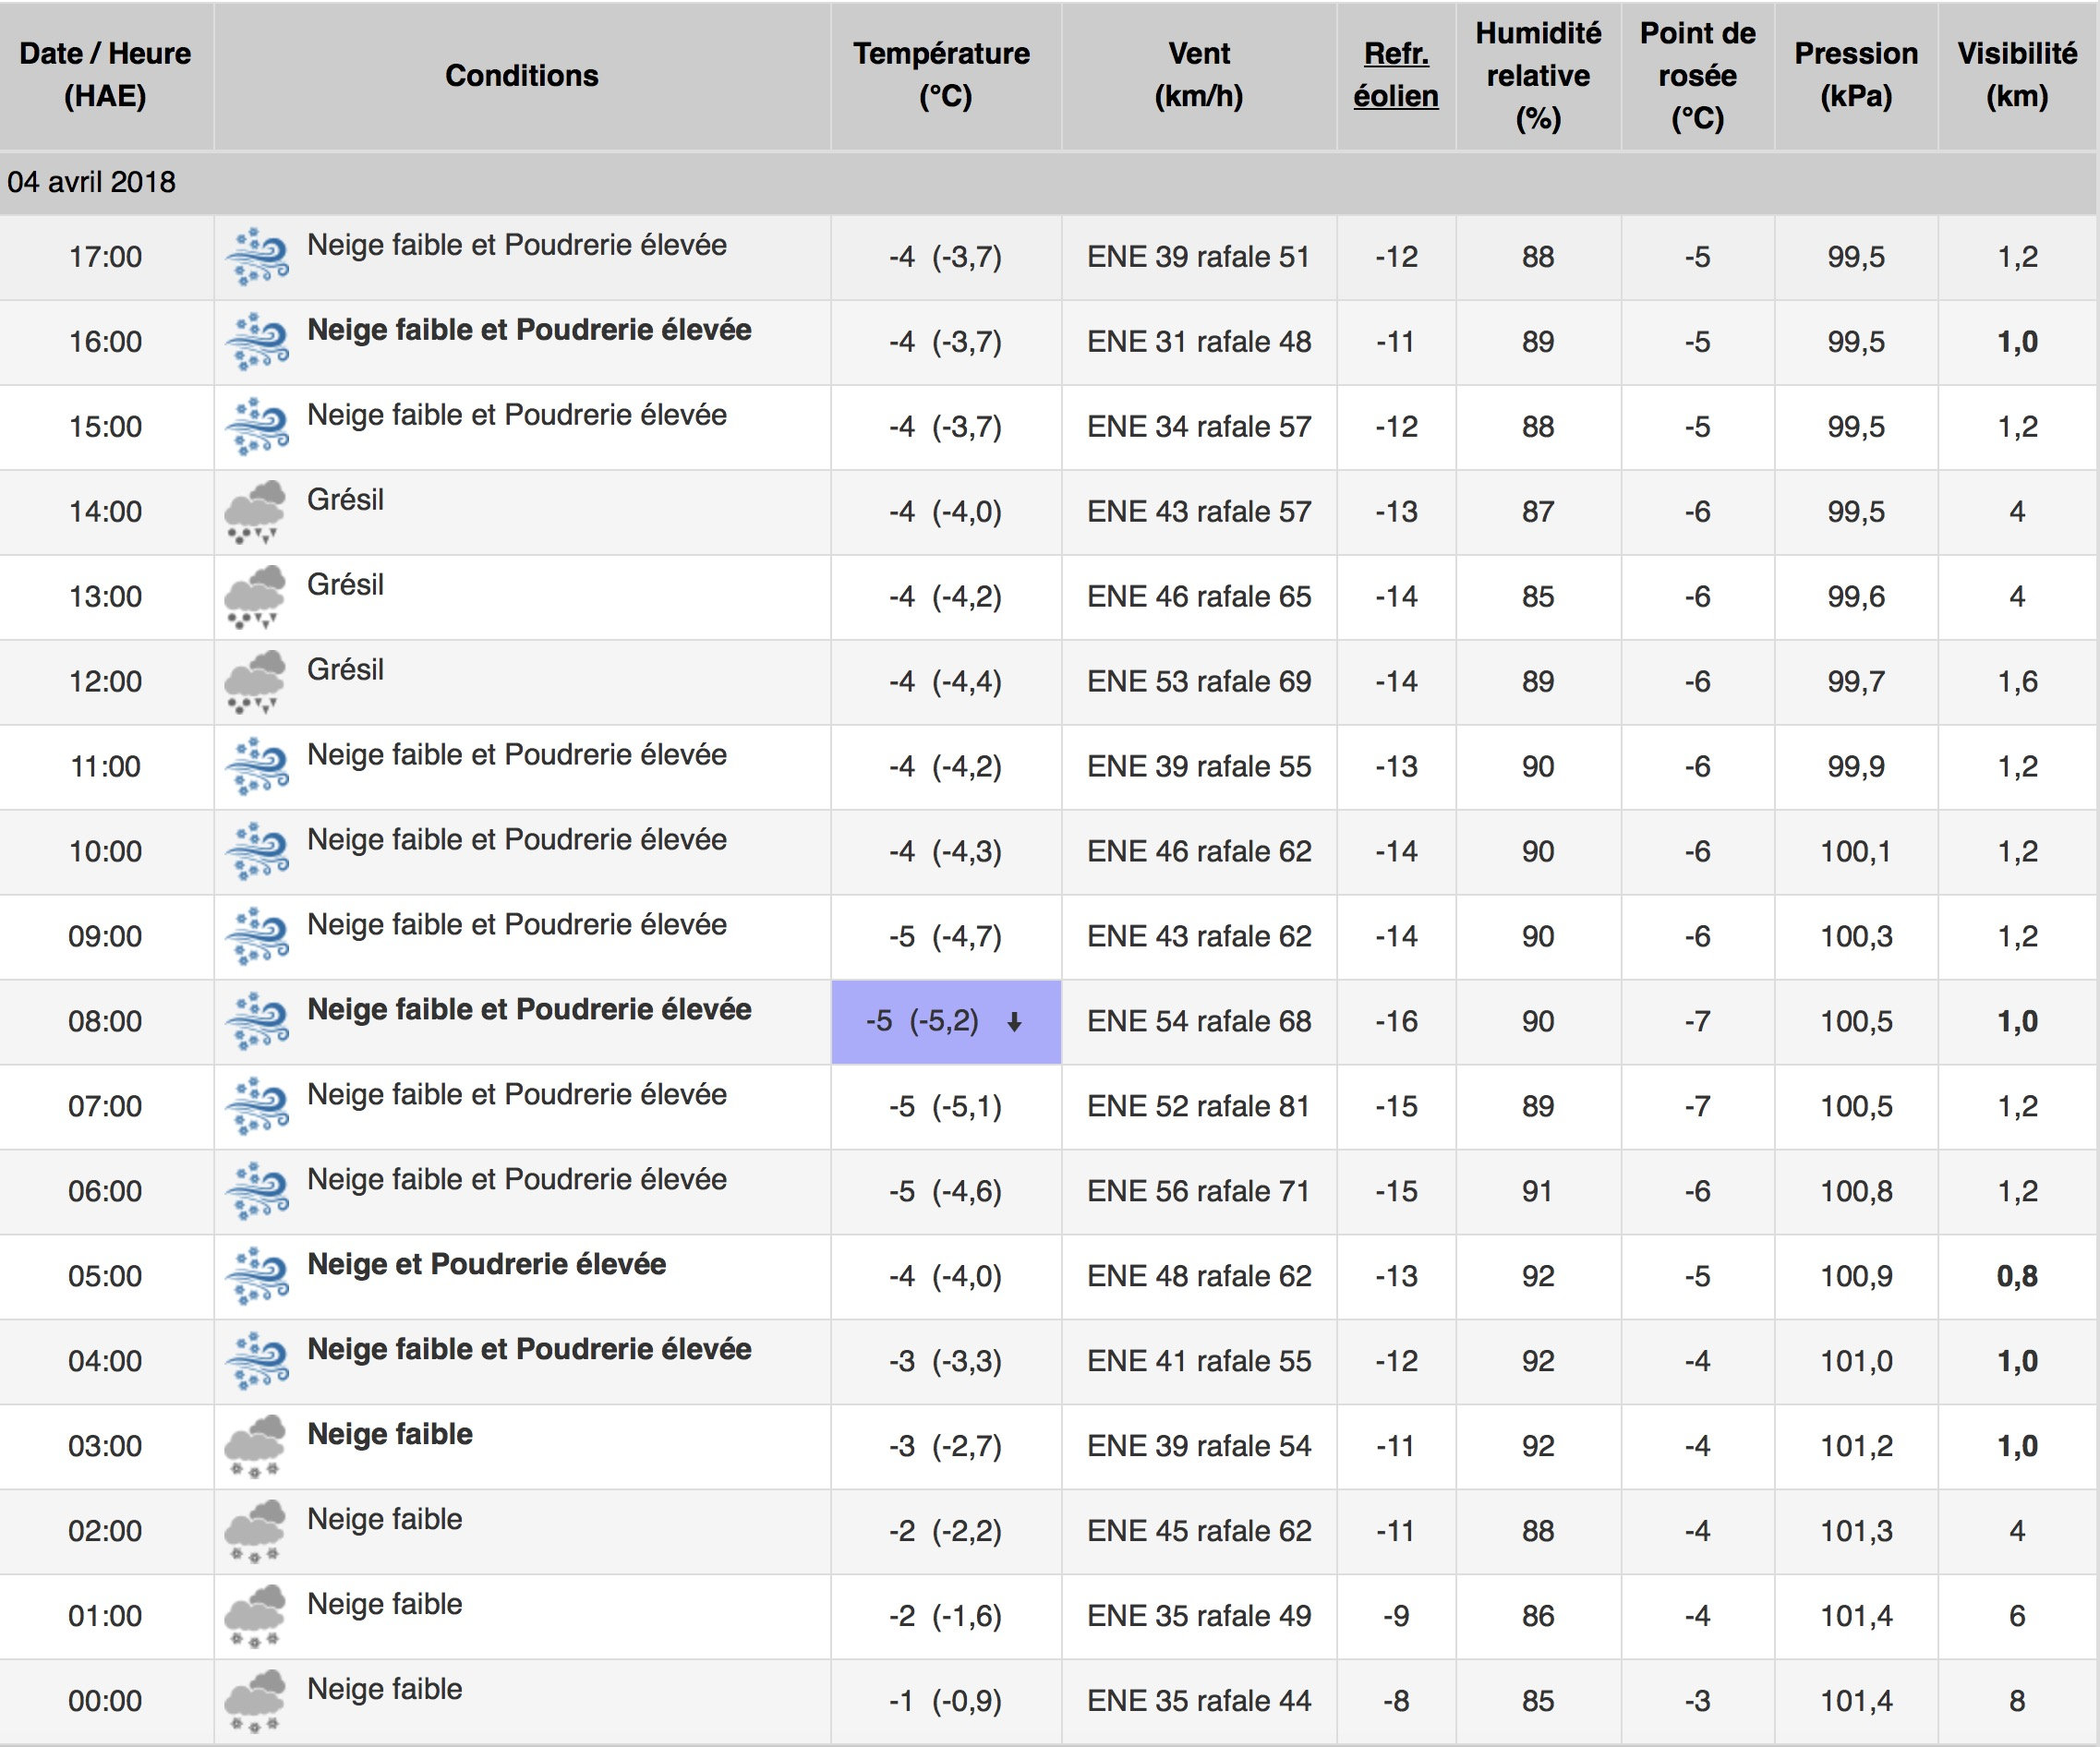Click the condition text Neige et Poudrerie élevée
The image size is (2100, 1747).
(487, 1265)
